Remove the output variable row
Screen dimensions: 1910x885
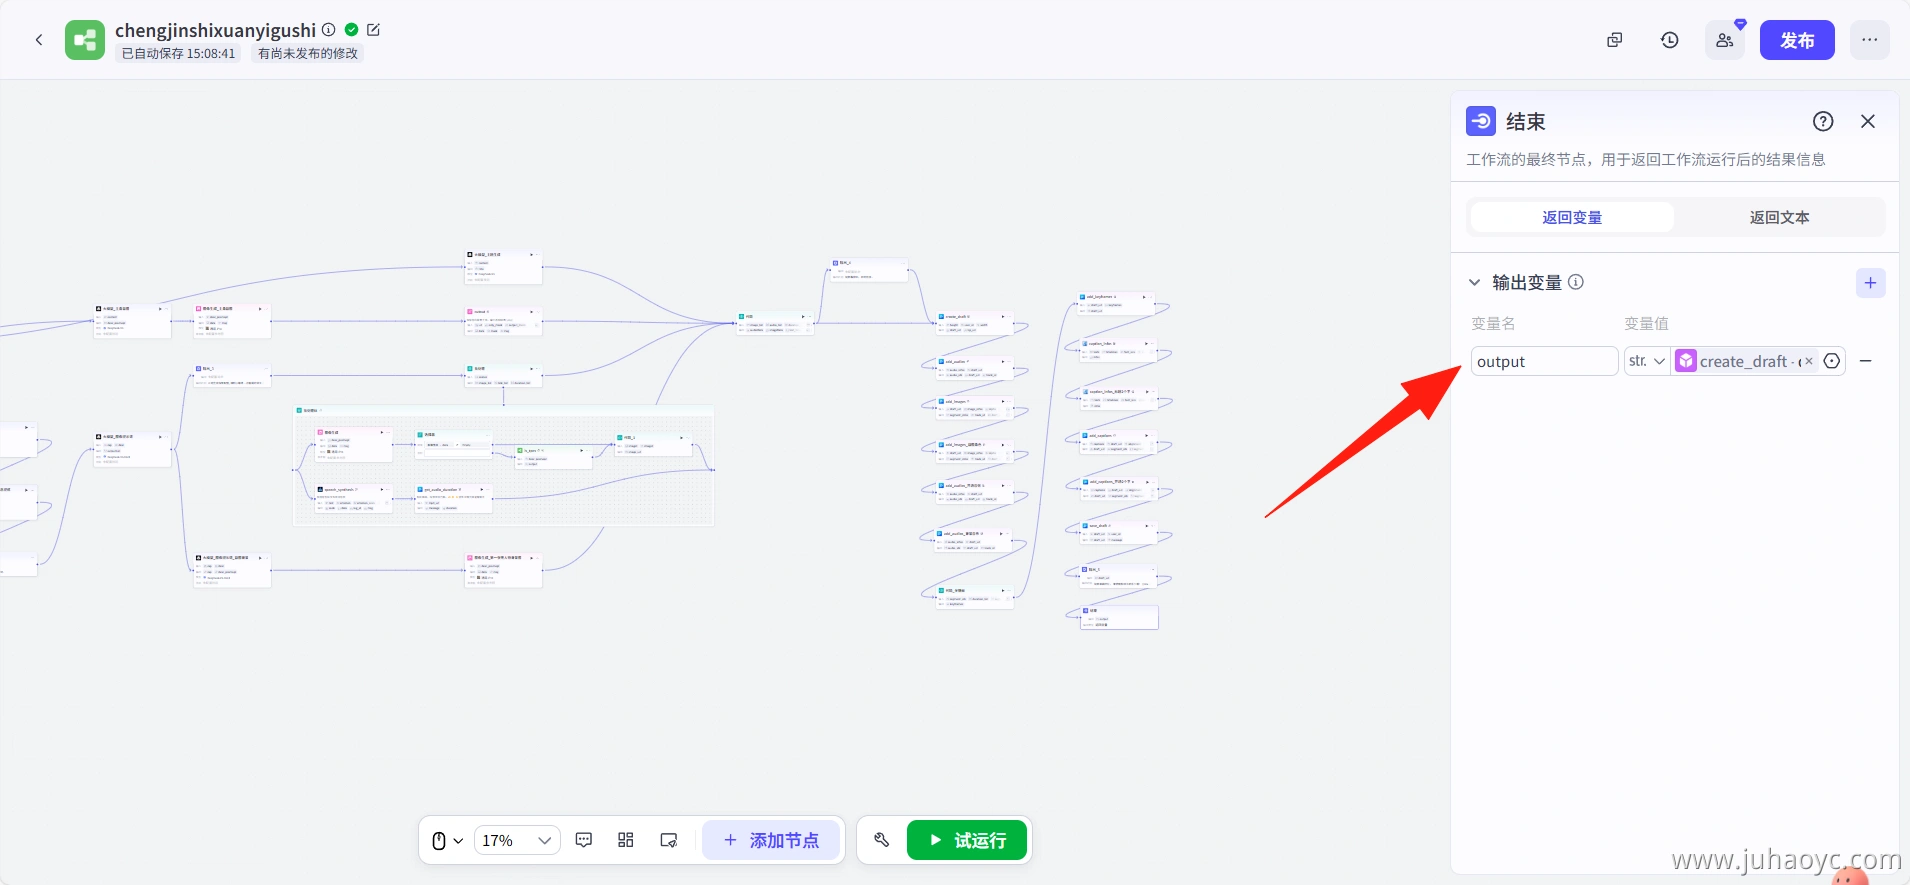coord(1866,361)
